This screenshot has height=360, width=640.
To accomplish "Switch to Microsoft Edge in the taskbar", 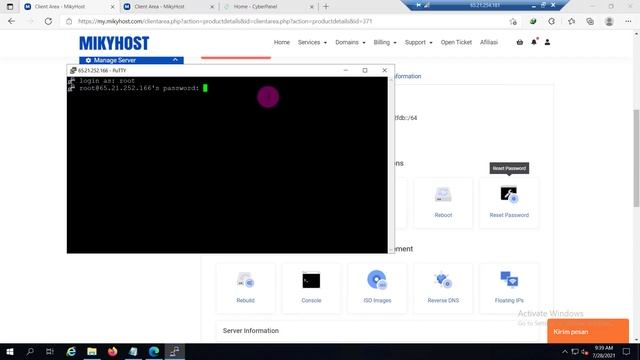I will coord(154,351).
